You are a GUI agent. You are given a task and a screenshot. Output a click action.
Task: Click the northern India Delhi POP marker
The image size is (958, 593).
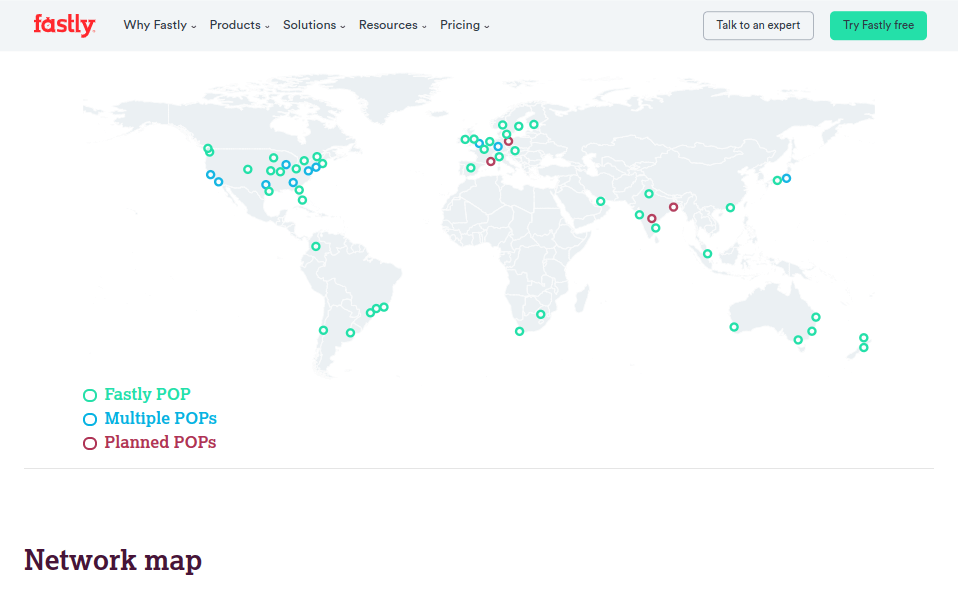[x=649, y=194]
